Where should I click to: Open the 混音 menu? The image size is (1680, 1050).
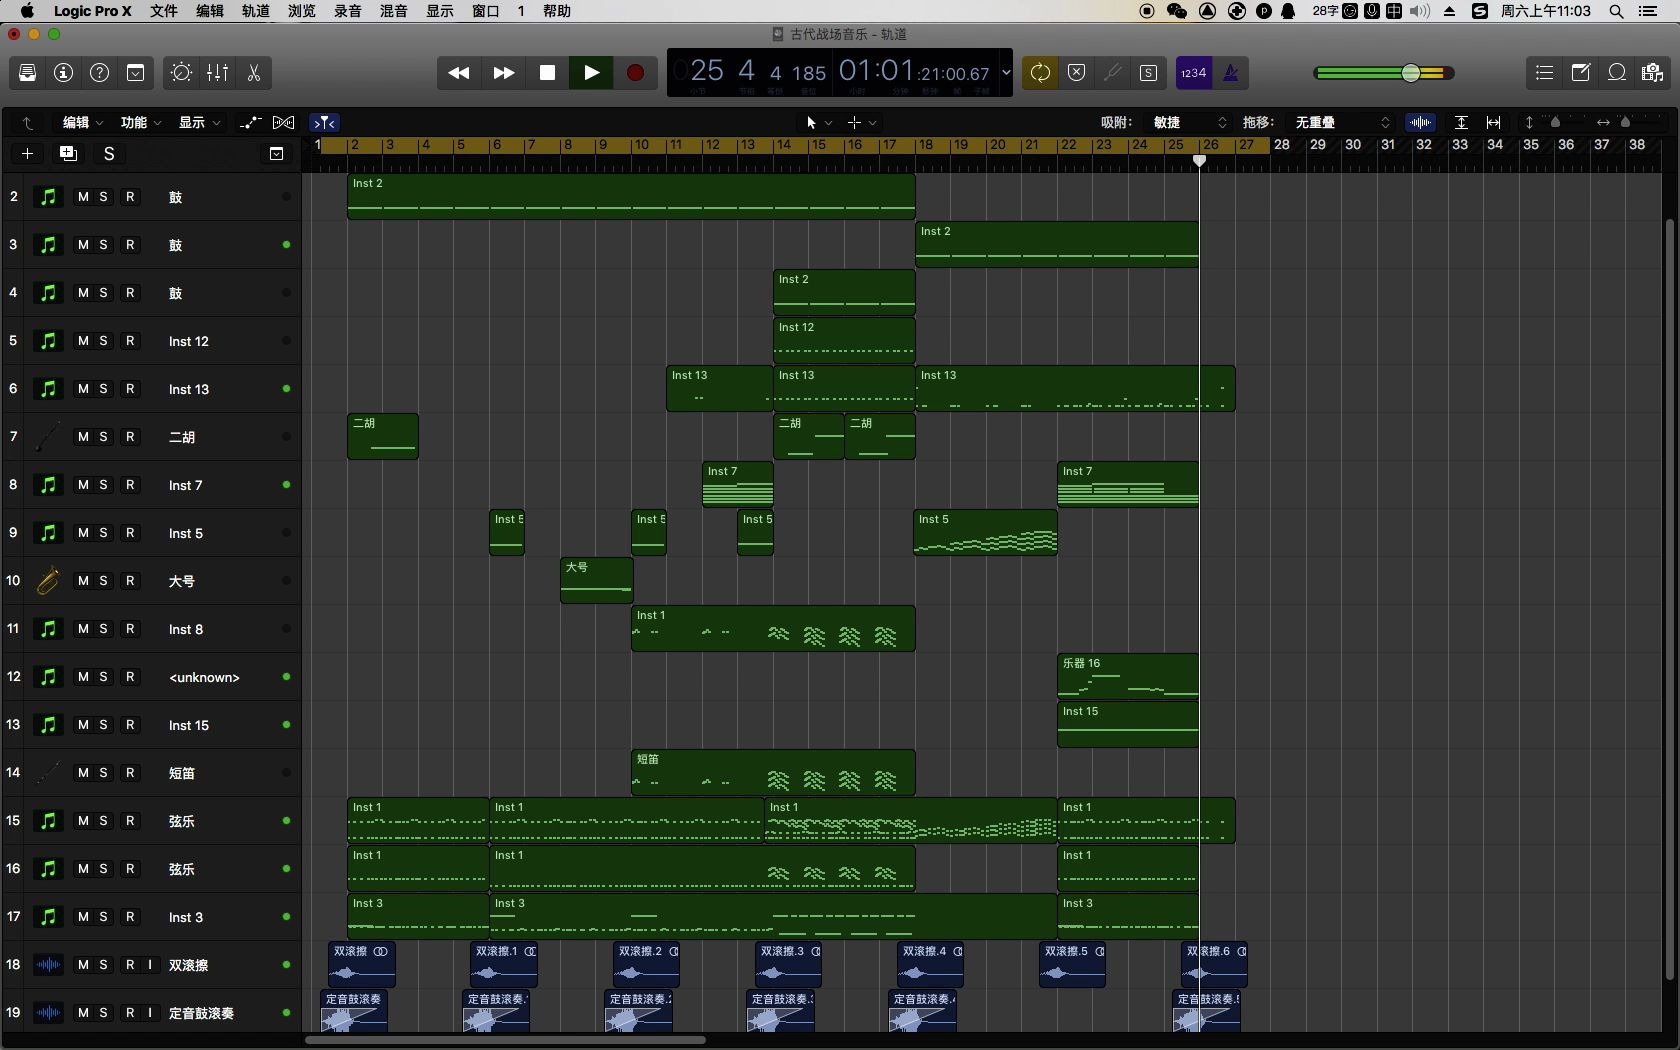pyautogui.click(x=394, y=11)
